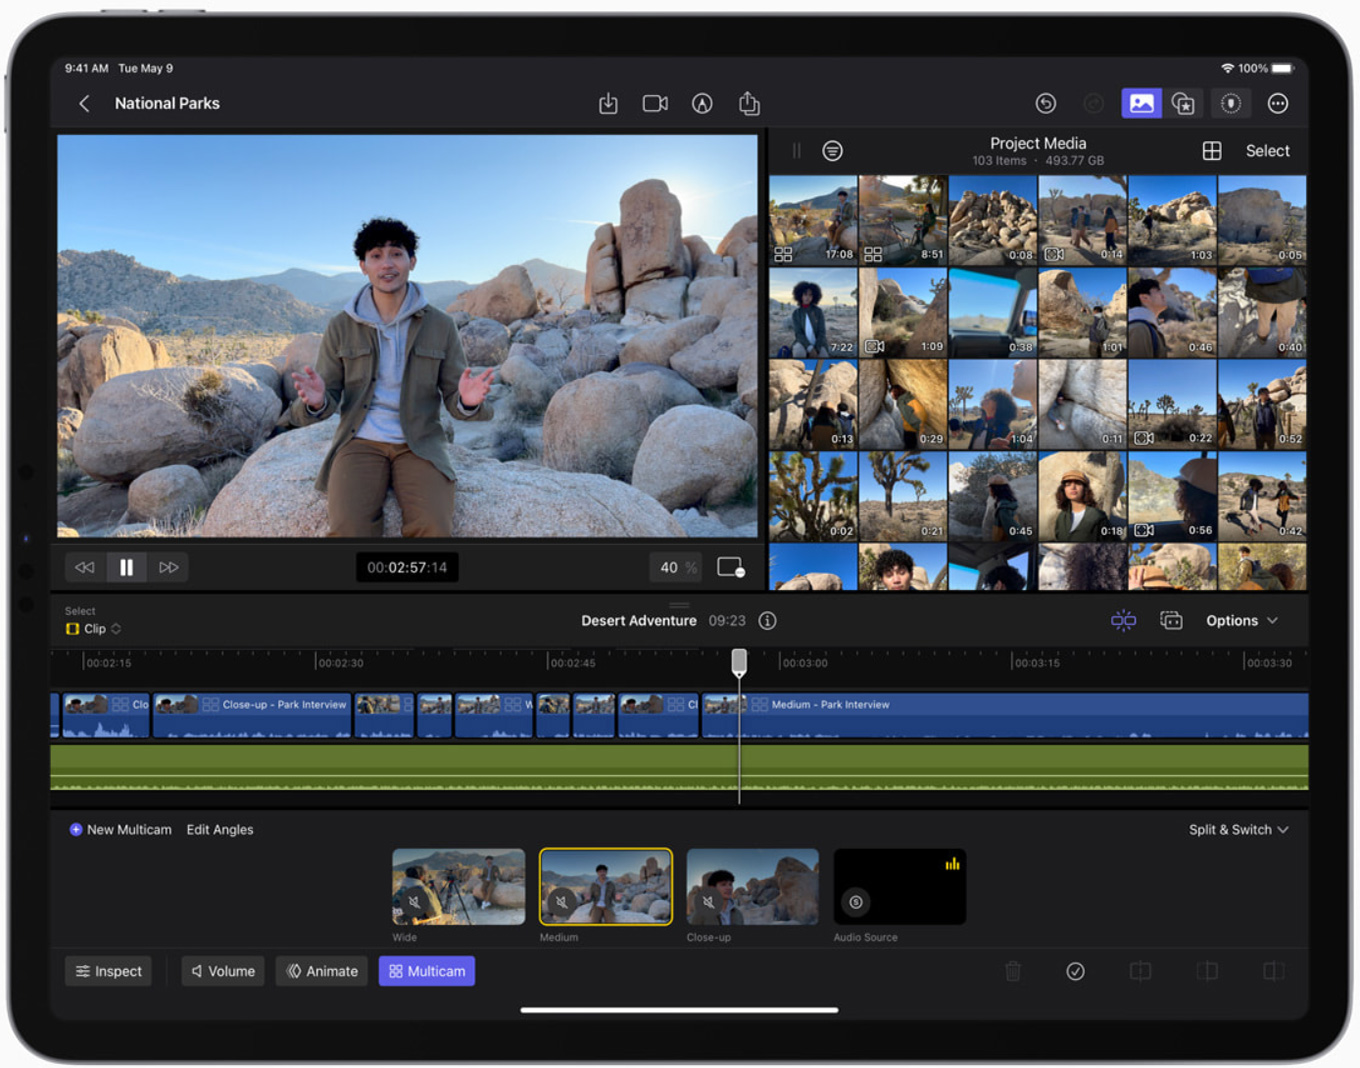The width and height of the screenshot is (1360, 1068).
Task: Toggle the photo media browser button
Action: [1141, 104]
